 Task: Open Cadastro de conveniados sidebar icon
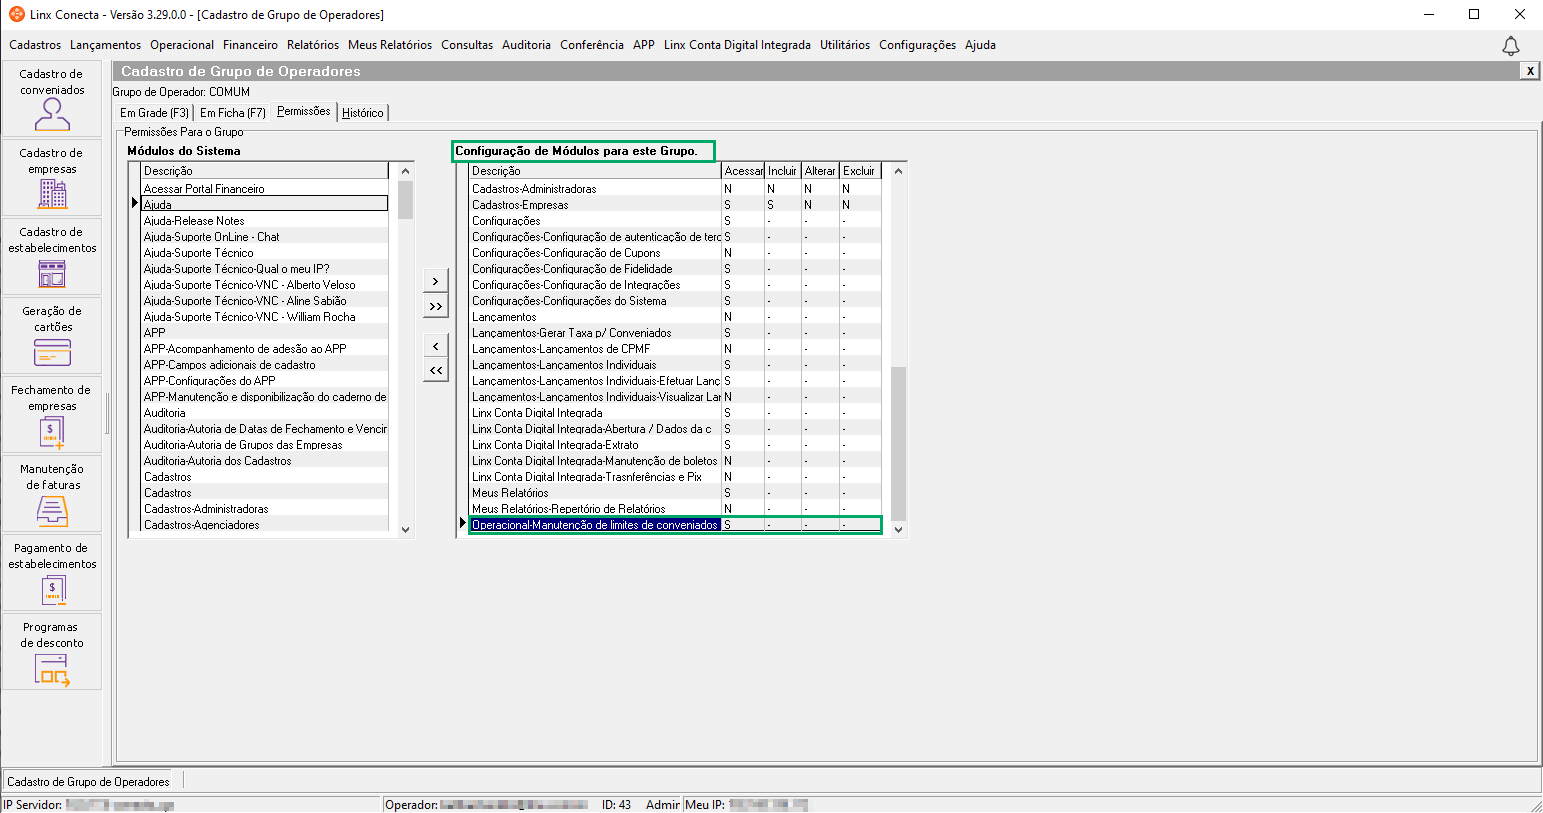52,115
